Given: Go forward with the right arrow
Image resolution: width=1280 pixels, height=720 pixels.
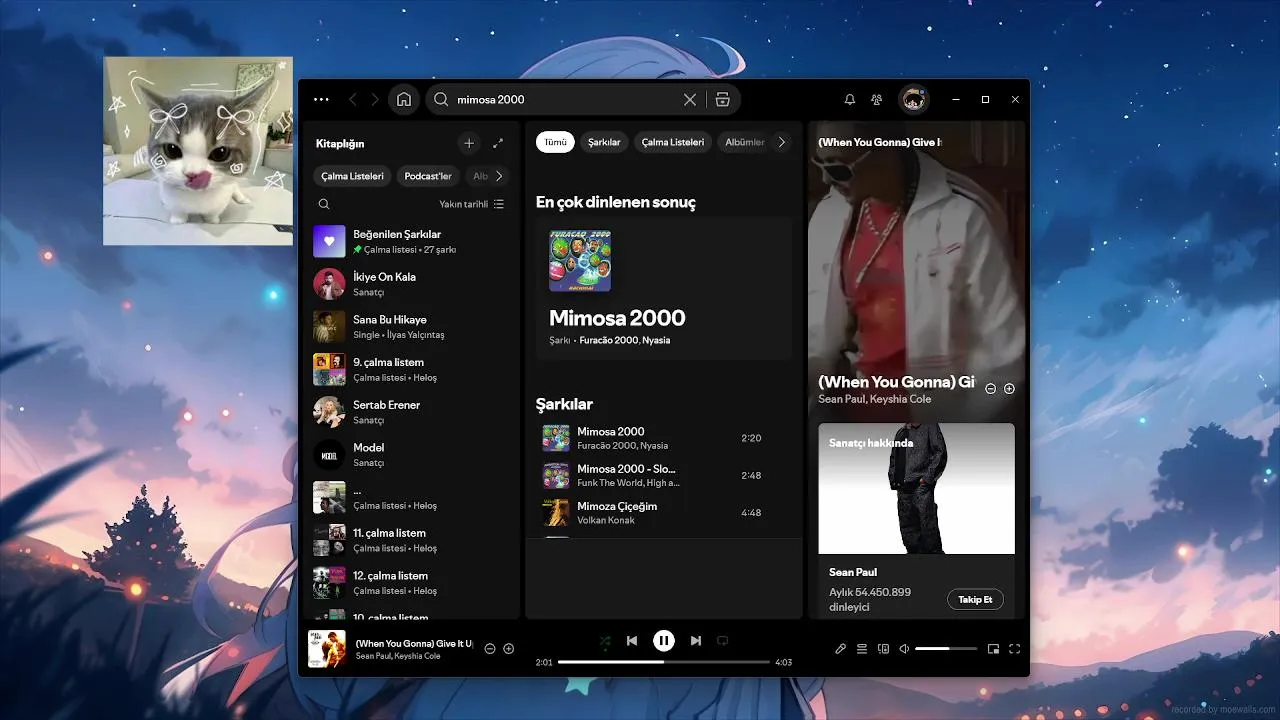Looking at the screenshot, I should [375, 99].
